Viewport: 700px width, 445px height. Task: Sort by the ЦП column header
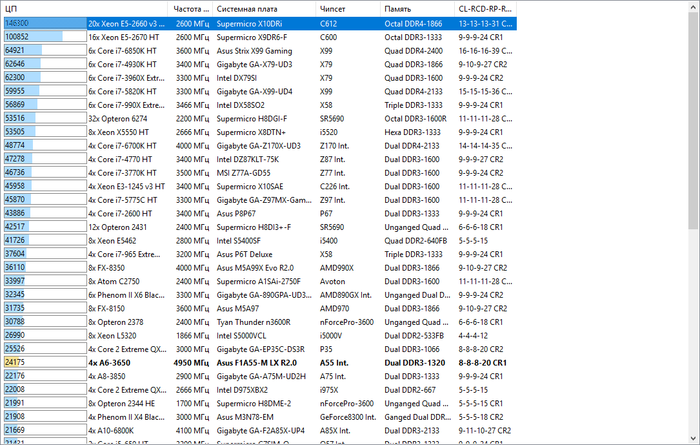[x=85, y=9]
